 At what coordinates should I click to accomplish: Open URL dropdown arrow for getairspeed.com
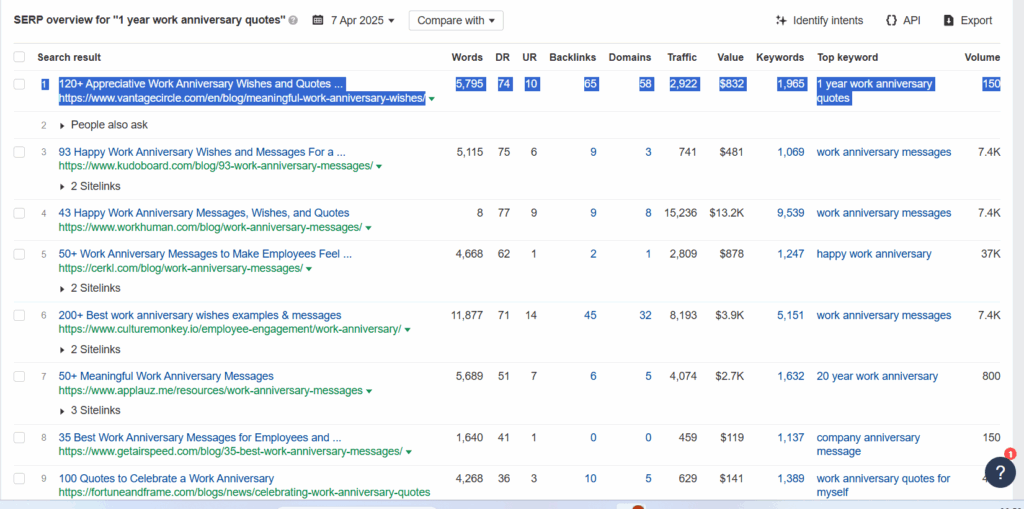[x=409, y=452]
